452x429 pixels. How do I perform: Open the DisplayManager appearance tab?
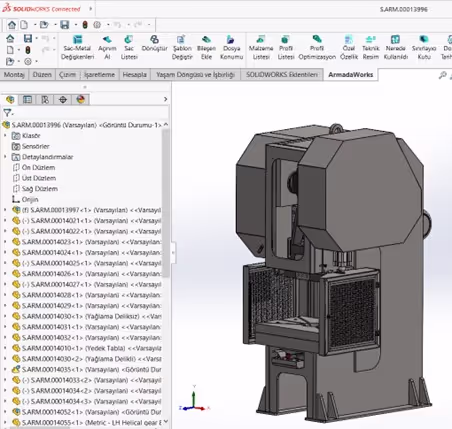(x=81, y=99)
